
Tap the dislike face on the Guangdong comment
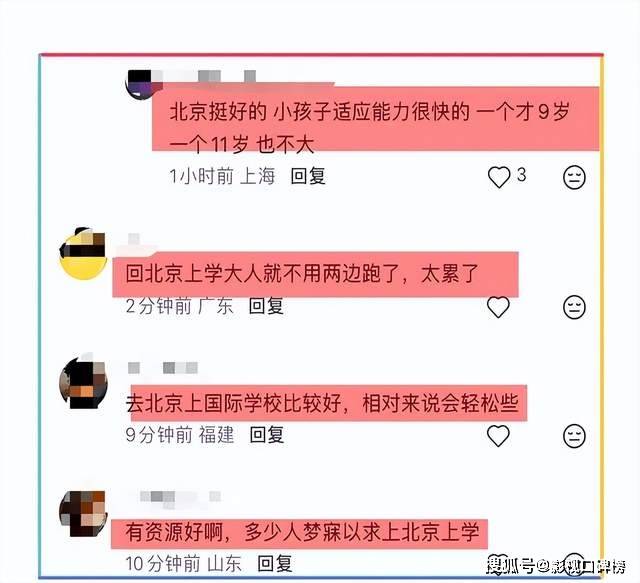(x=574, y=307)
